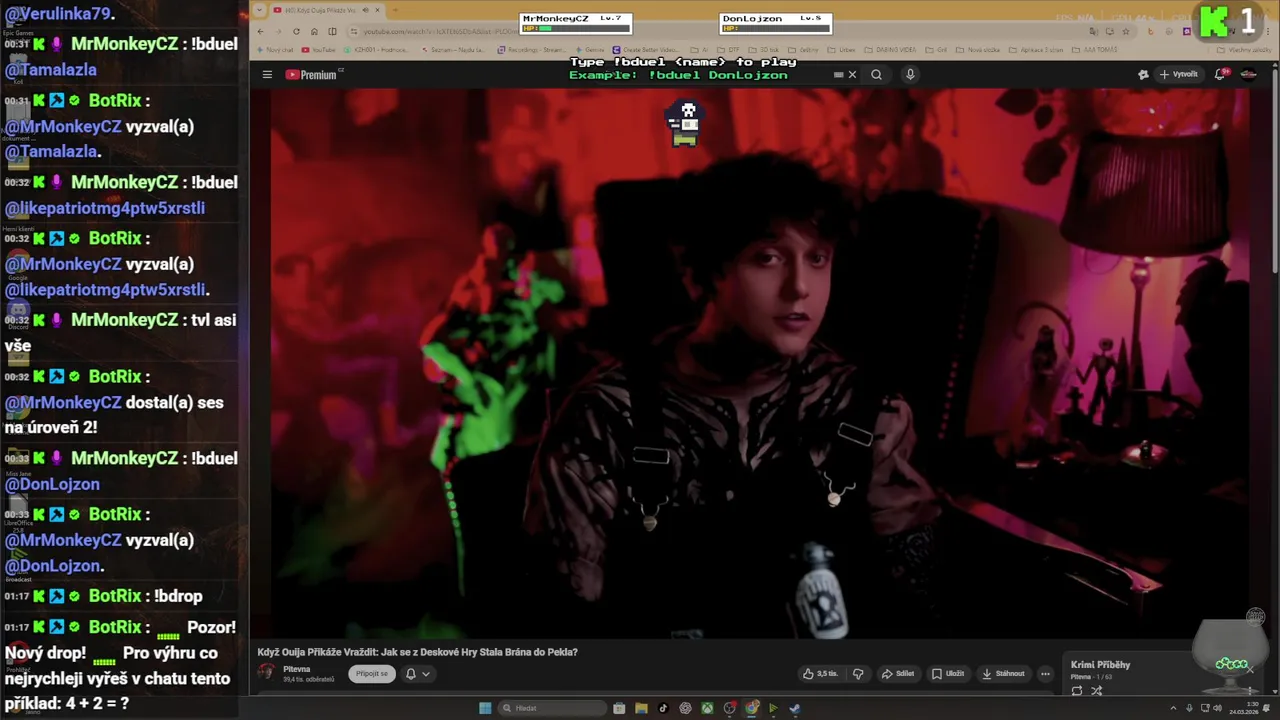Image resolution: width=1280 pixels, height=720 pixels.
Task: Open the Pitevna channel name link
Action: point(297,669)
